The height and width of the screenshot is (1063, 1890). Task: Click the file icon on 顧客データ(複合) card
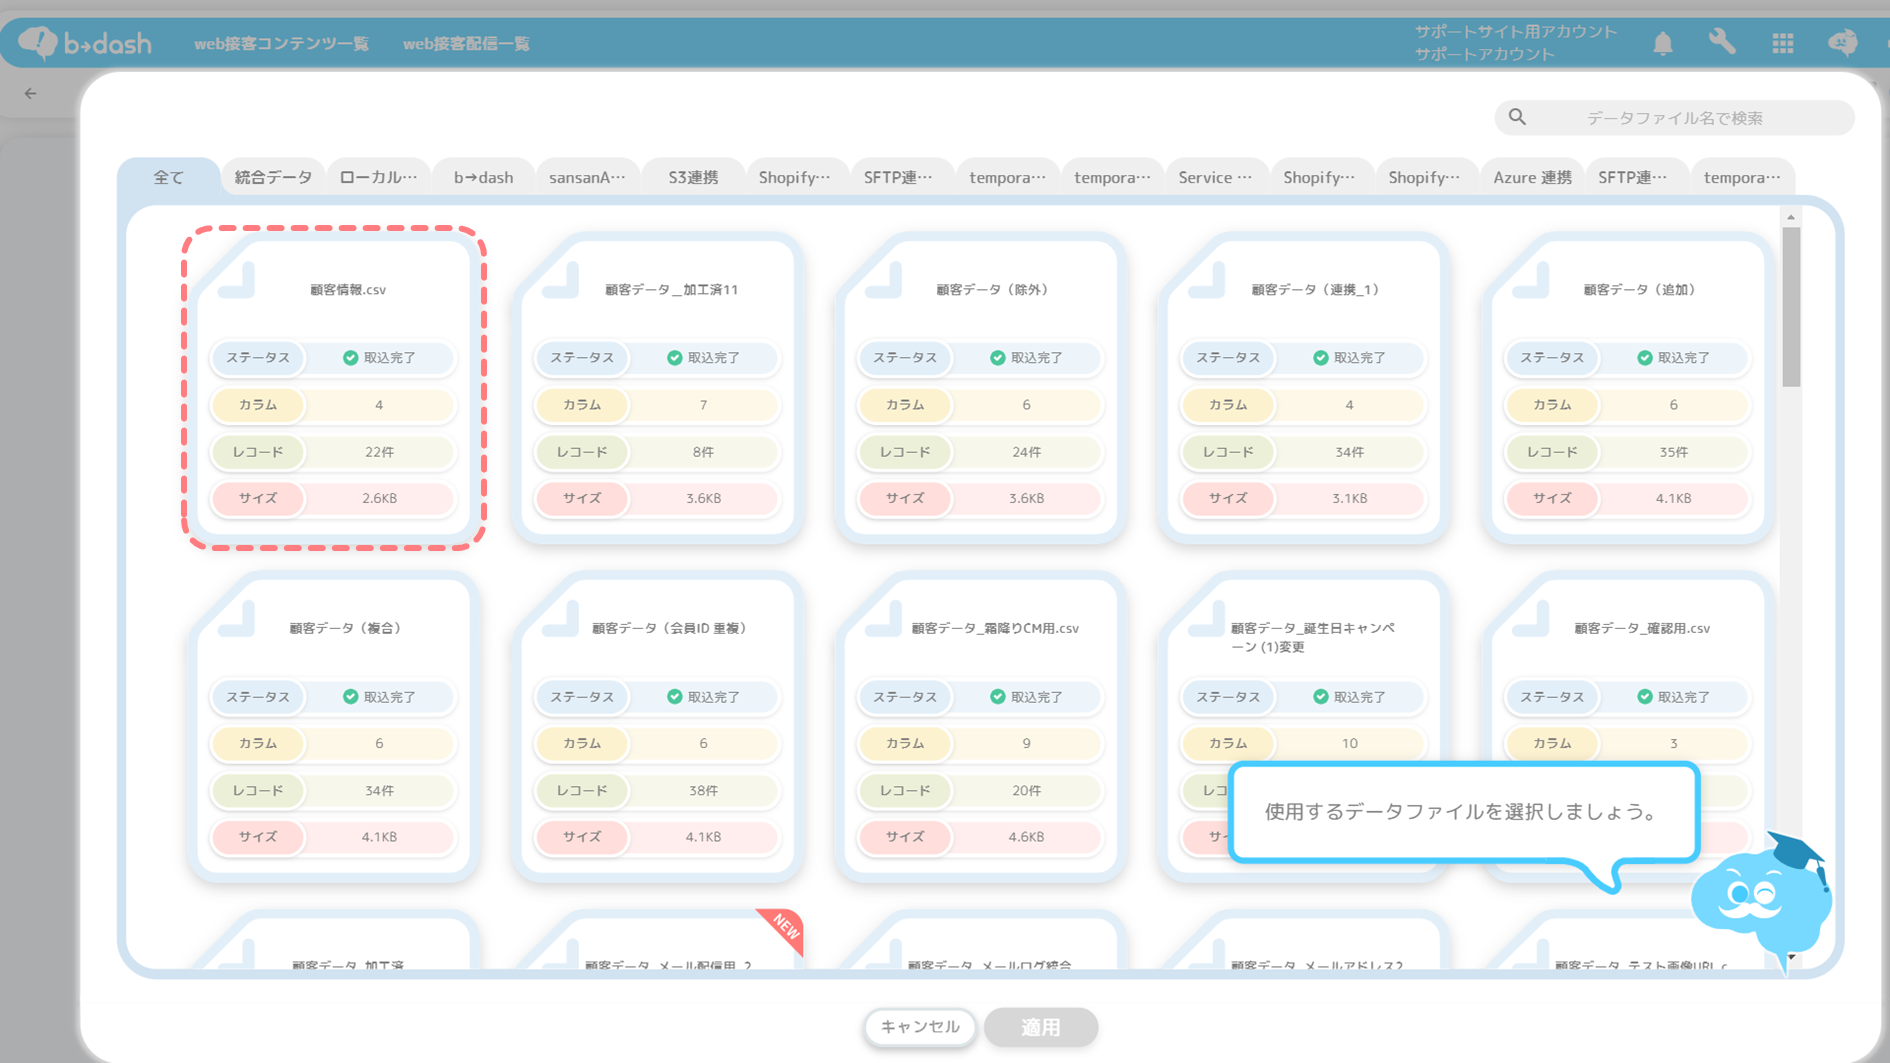(x=237, y=619)
